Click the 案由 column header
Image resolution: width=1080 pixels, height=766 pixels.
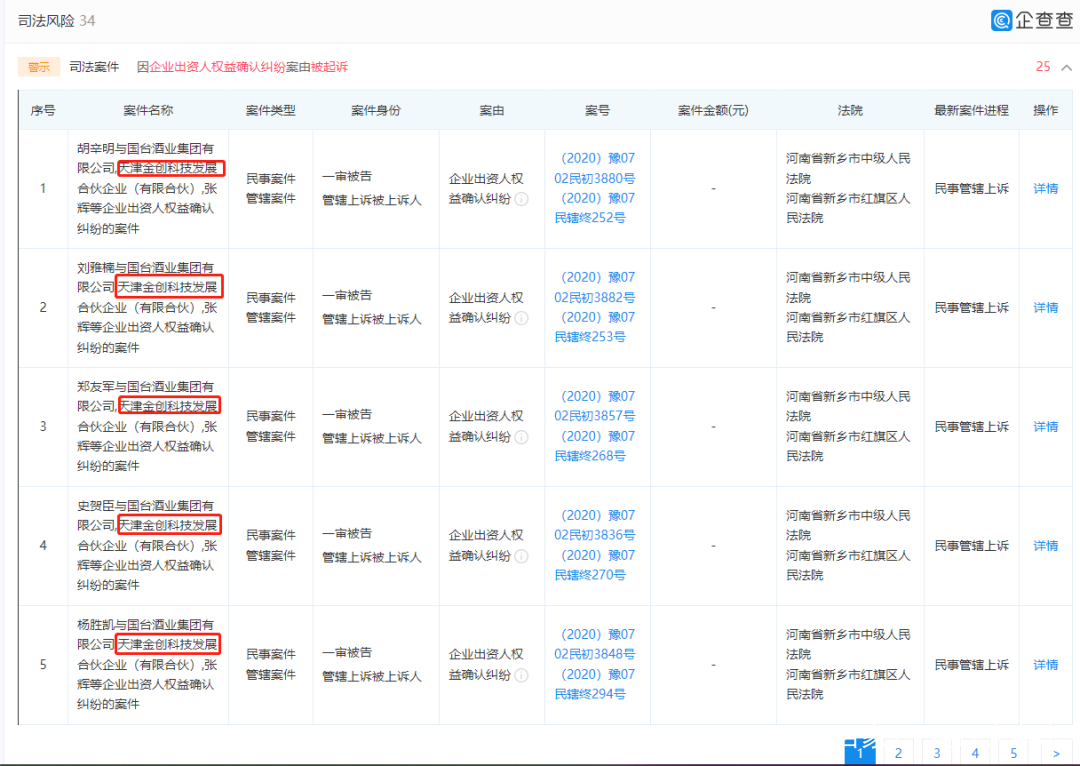pyautogui.click(x=492, y=110)
